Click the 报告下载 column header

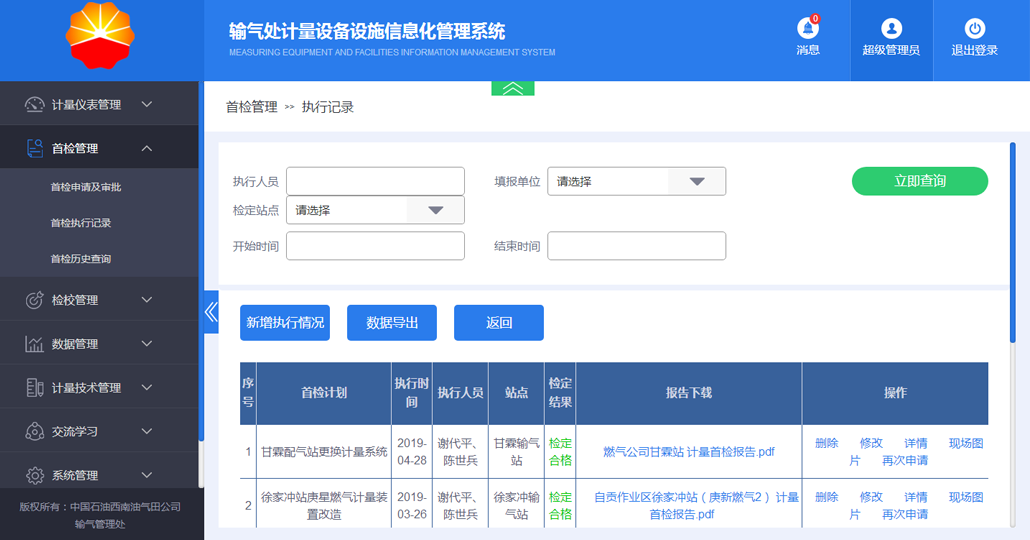(688, 393)
